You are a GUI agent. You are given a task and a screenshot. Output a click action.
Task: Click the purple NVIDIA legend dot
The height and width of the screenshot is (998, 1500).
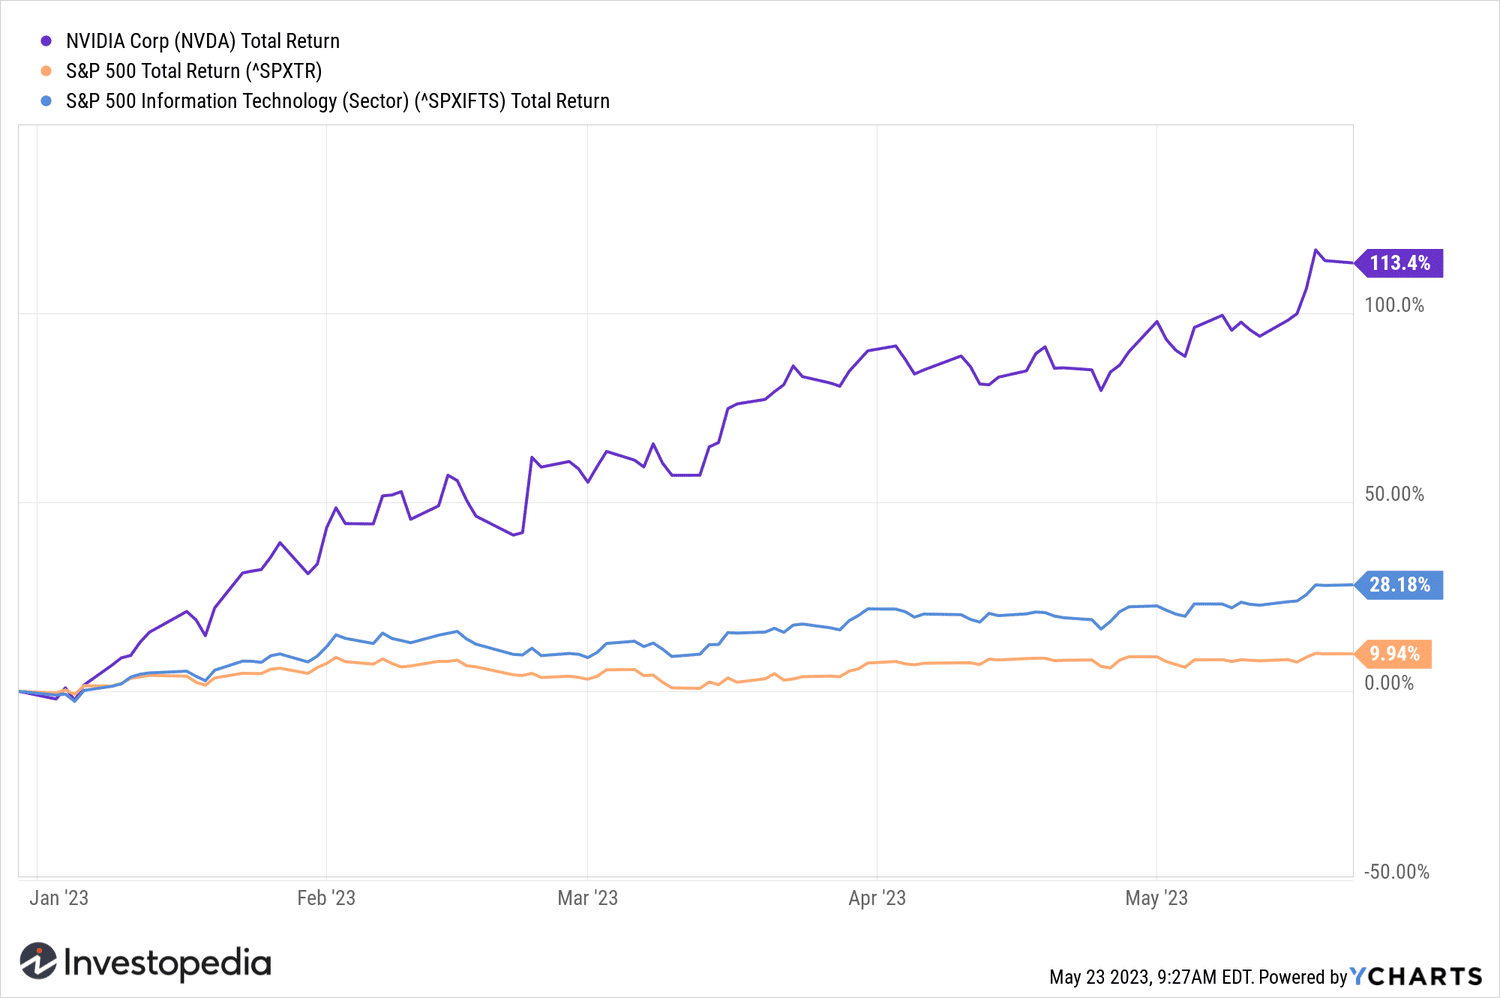[x=46, y=41]
